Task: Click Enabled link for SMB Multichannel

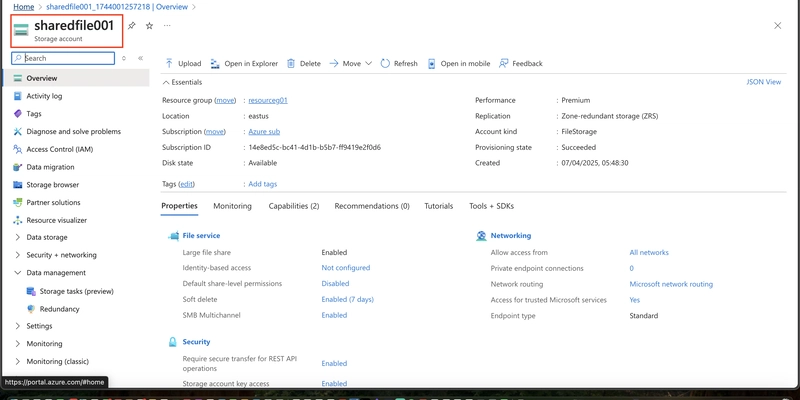Action: [x=334, y=315]
